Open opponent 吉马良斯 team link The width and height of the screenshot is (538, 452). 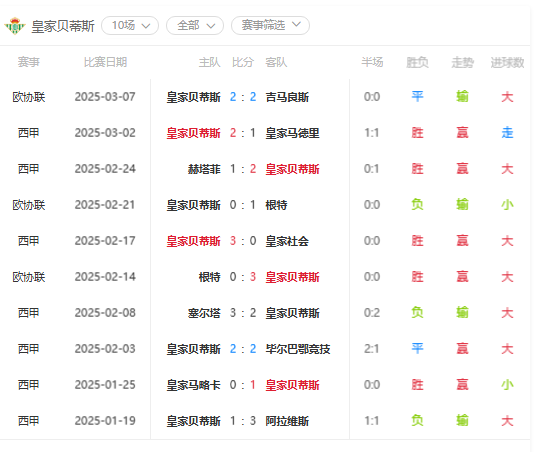pyautogui.click(x=287, y=97)
